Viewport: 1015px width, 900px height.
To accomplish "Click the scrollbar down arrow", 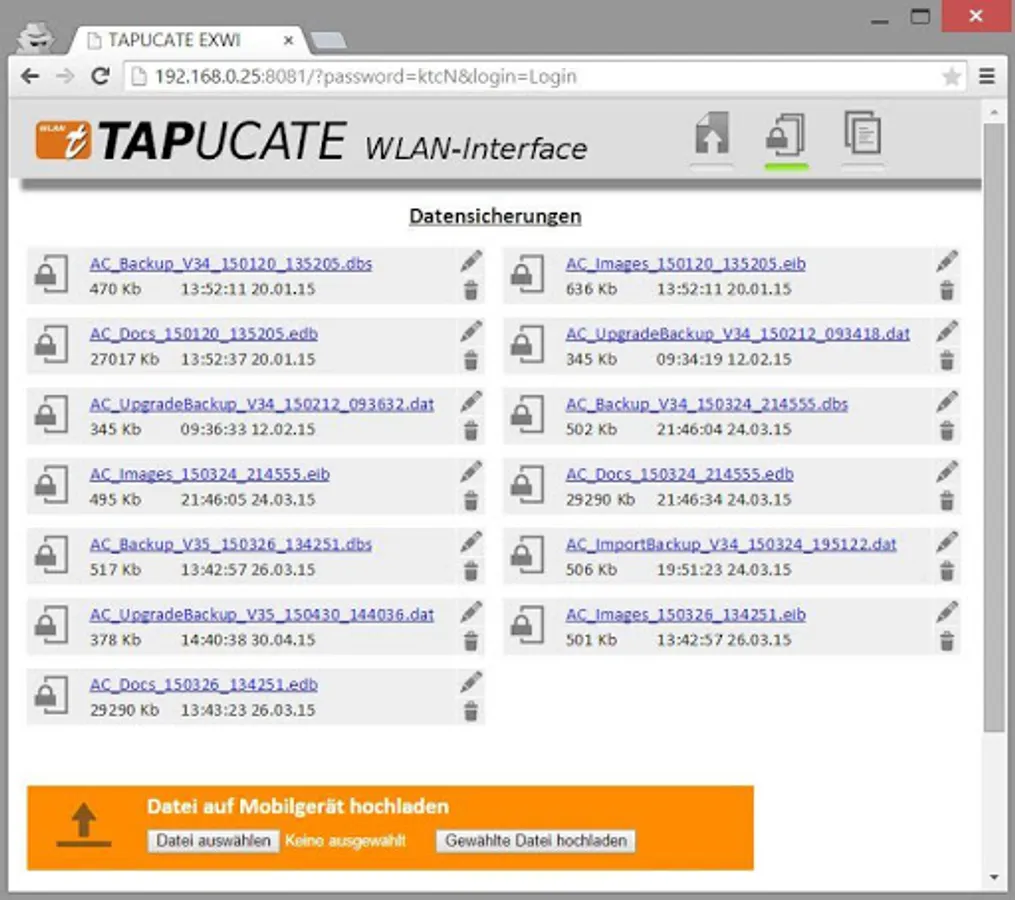I will click(x=994, y=877).
